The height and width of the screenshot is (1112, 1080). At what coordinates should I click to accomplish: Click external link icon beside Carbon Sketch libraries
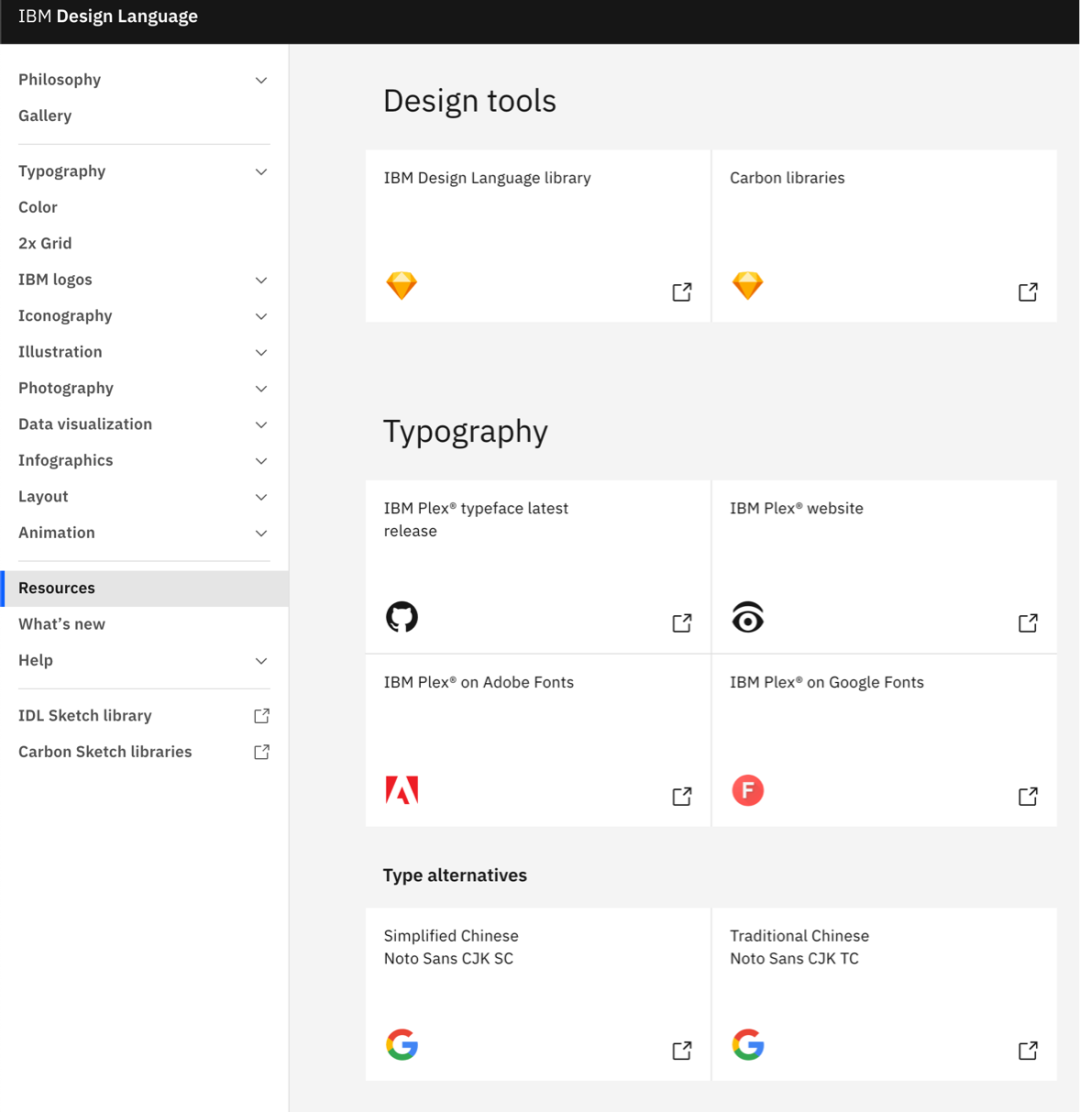coord(262,752)
